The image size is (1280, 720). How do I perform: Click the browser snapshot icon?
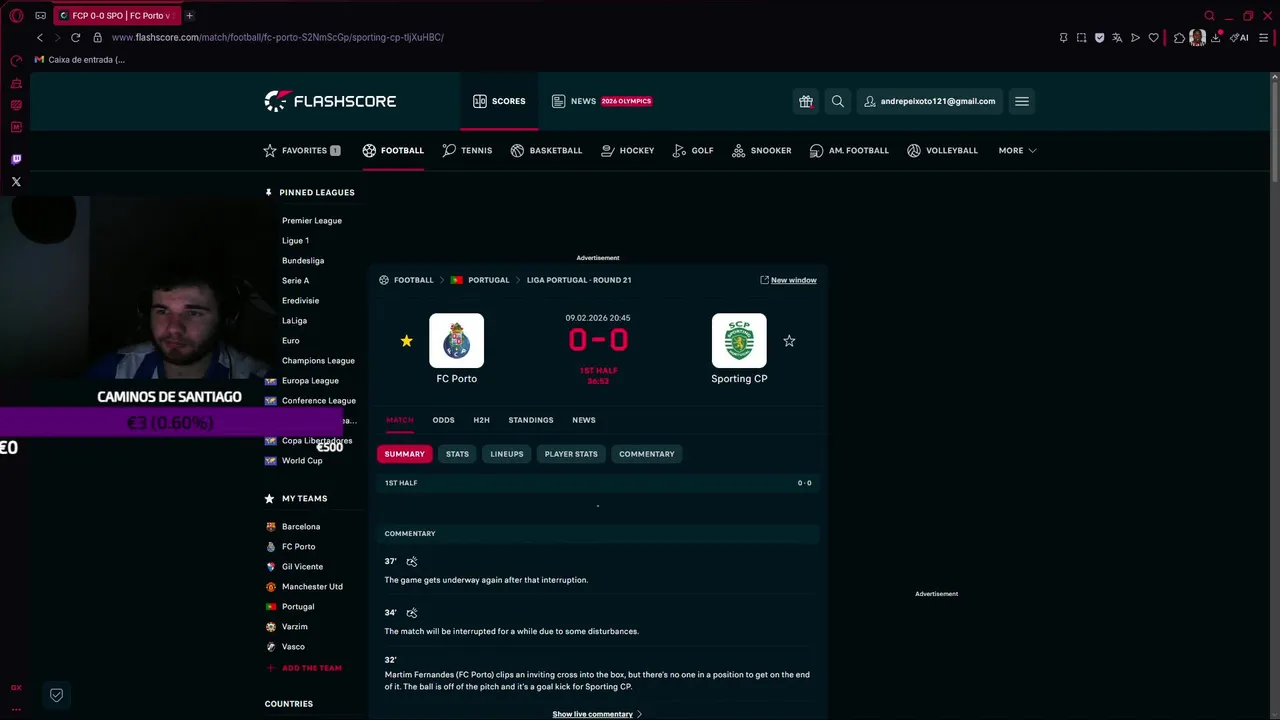(x=1081, y=37)
